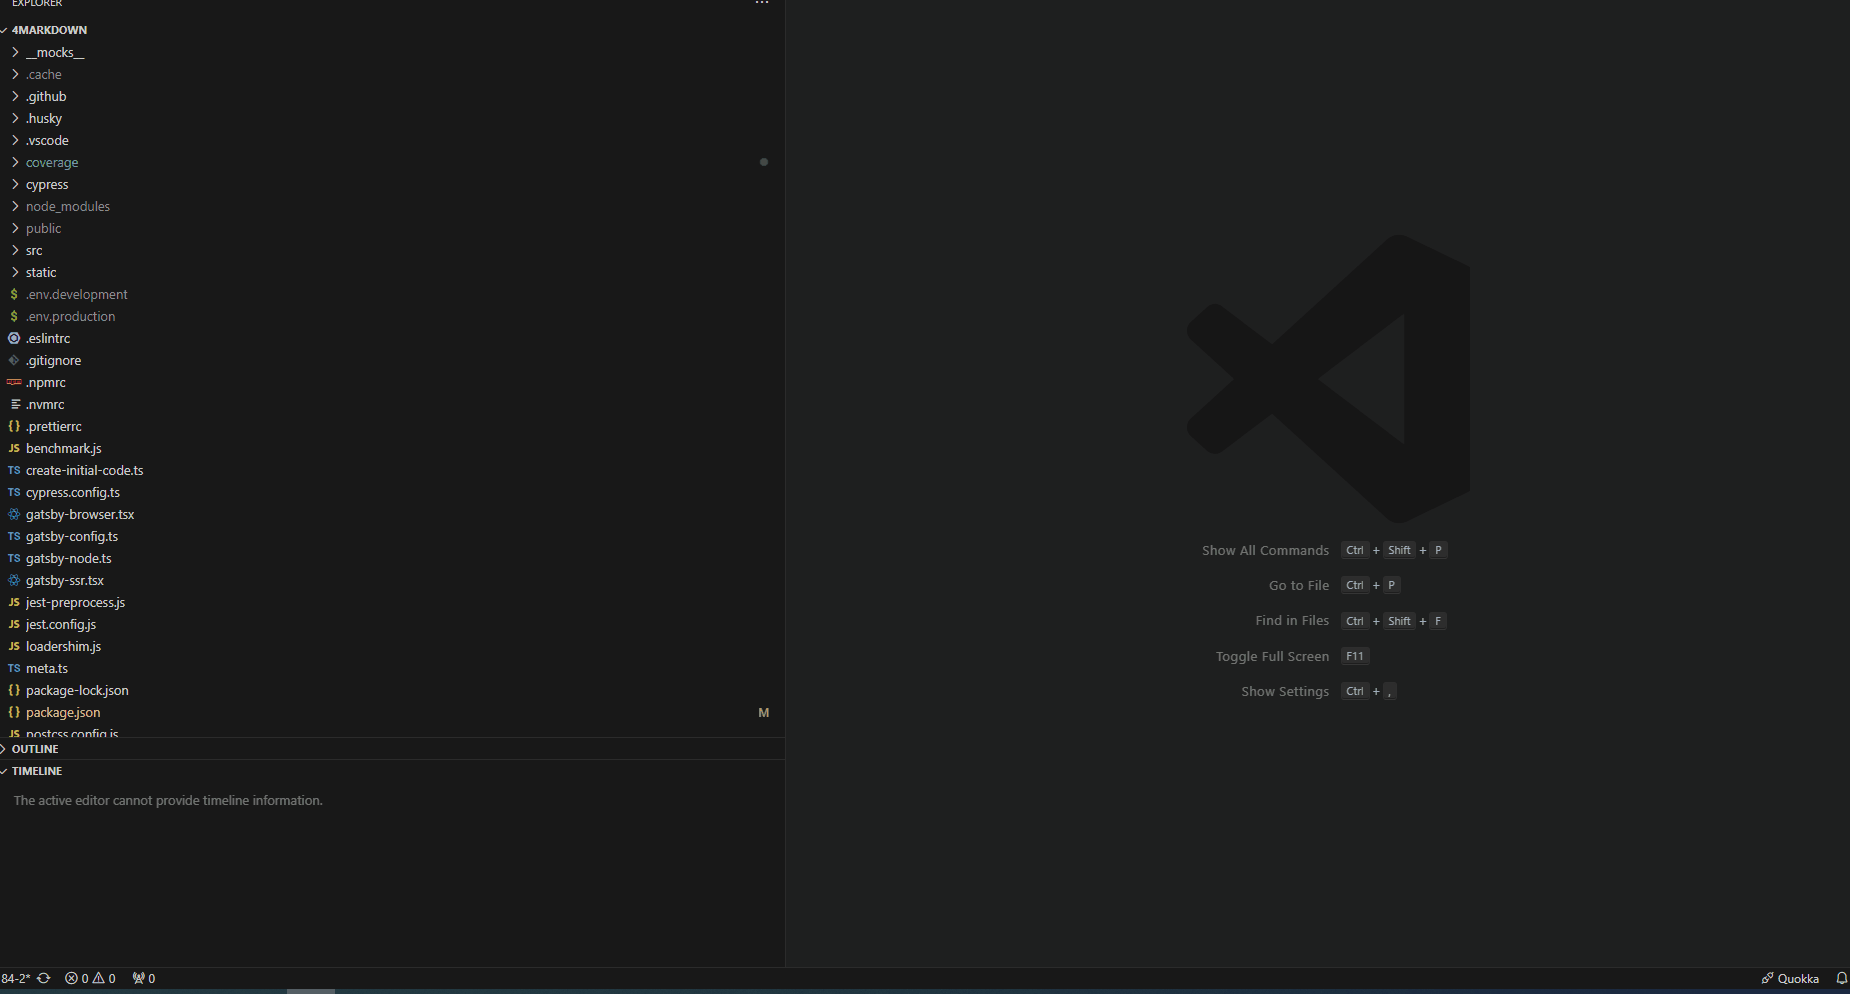Click the ESLint icon next to .eslintrc
1850x994 pixels.
pyautogui.click(x=14, y=338)
